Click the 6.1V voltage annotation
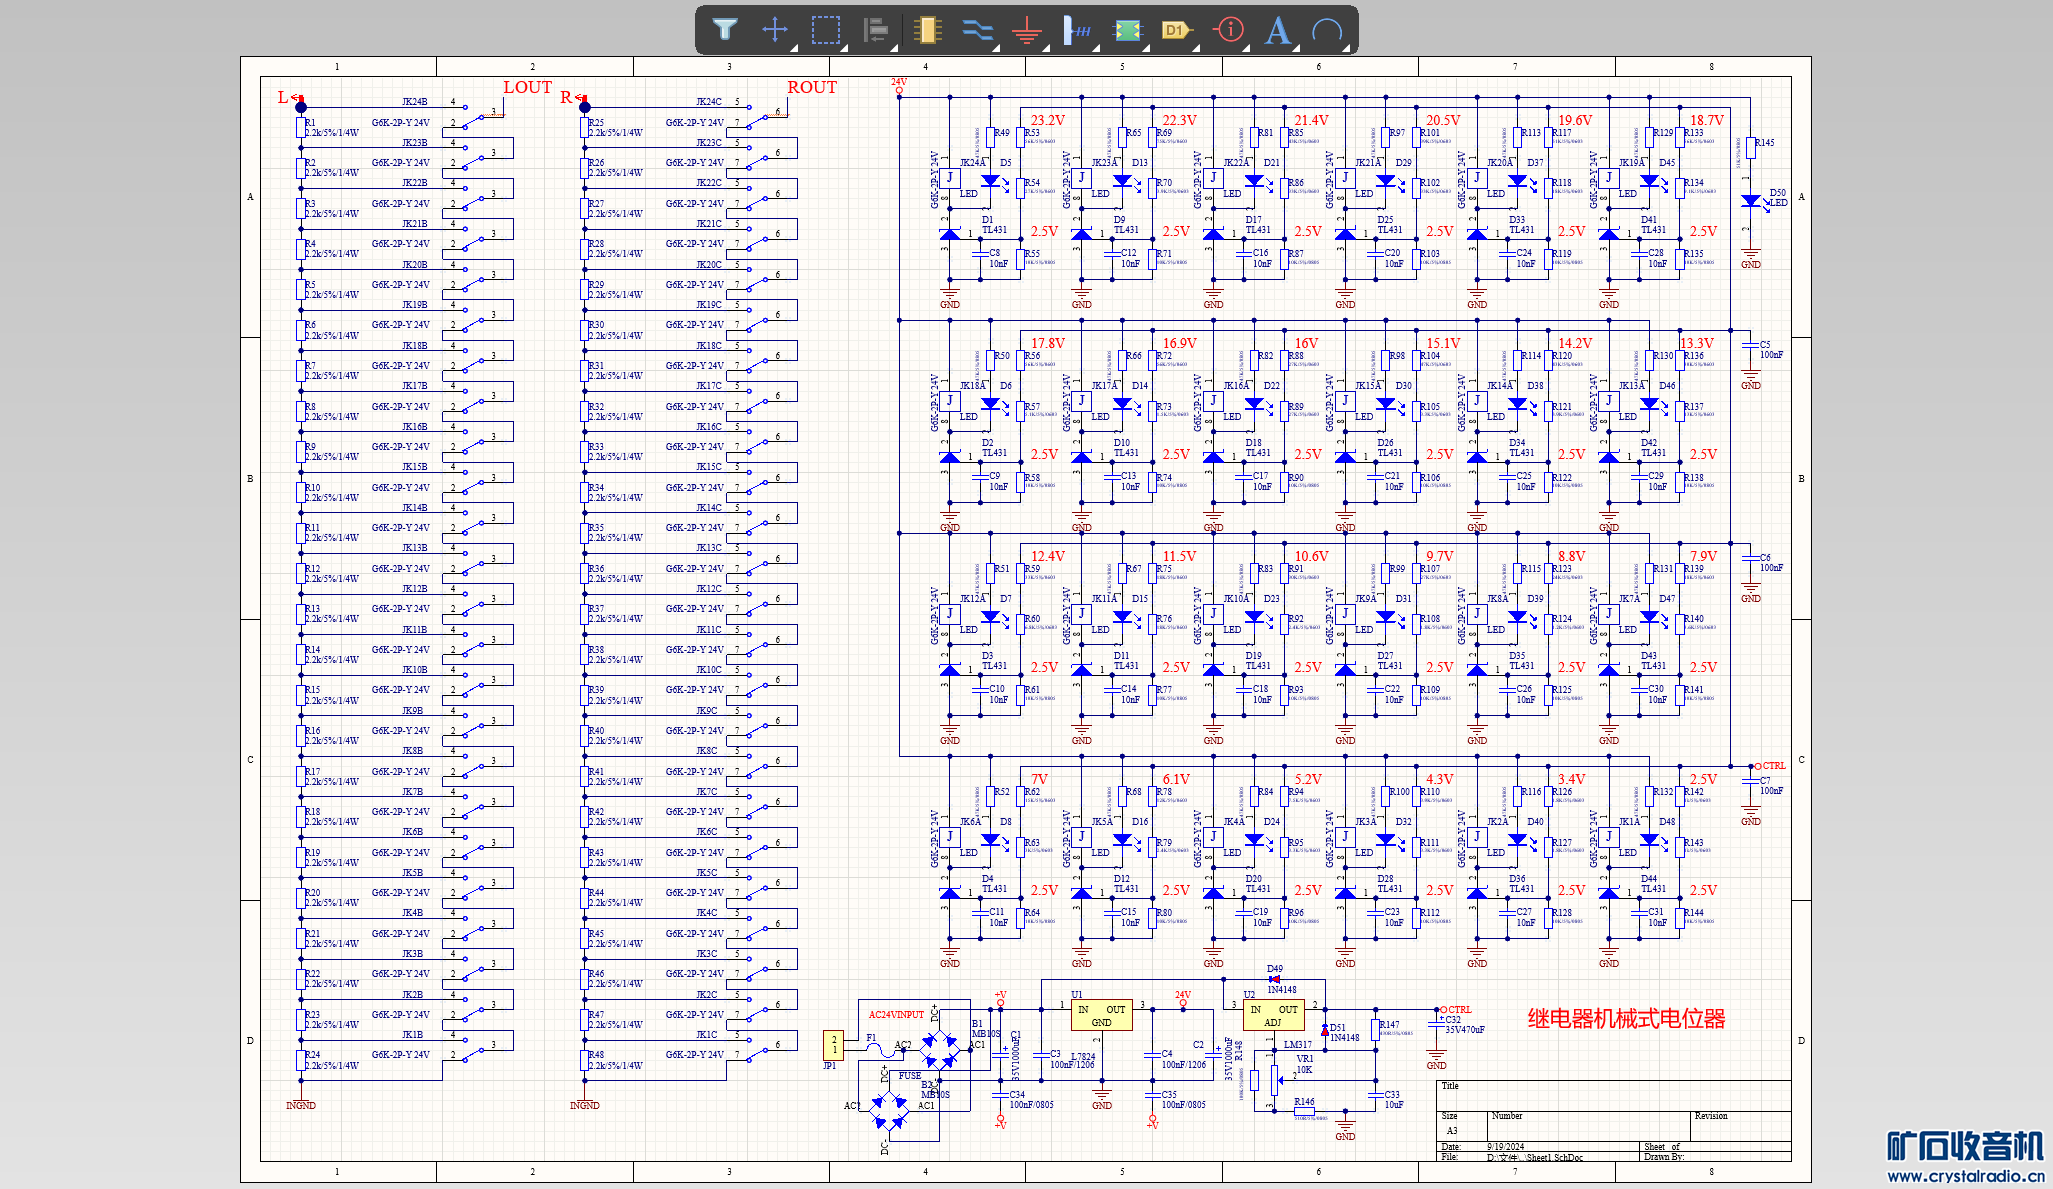This screenshot has width=2053, height=1189. [x=1176, y=779]
